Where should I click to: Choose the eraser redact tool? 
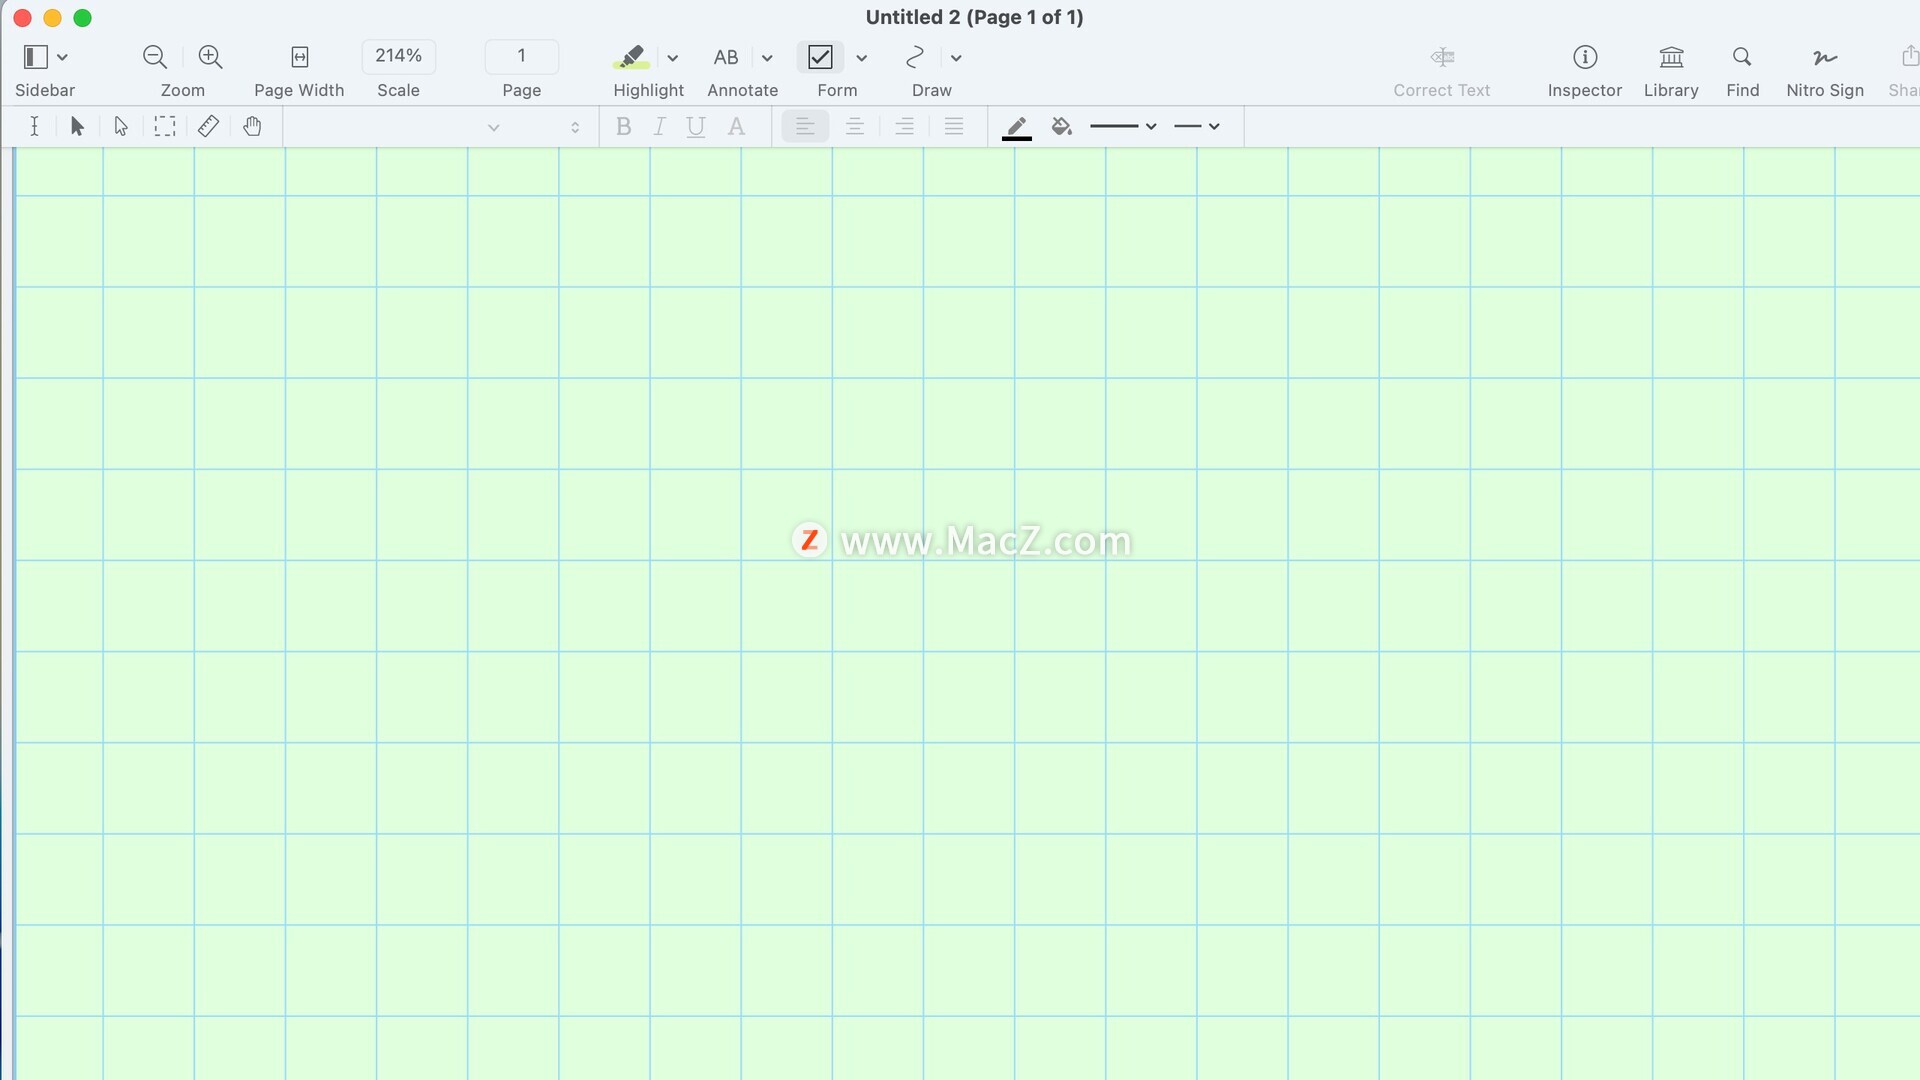click(208, 126)
